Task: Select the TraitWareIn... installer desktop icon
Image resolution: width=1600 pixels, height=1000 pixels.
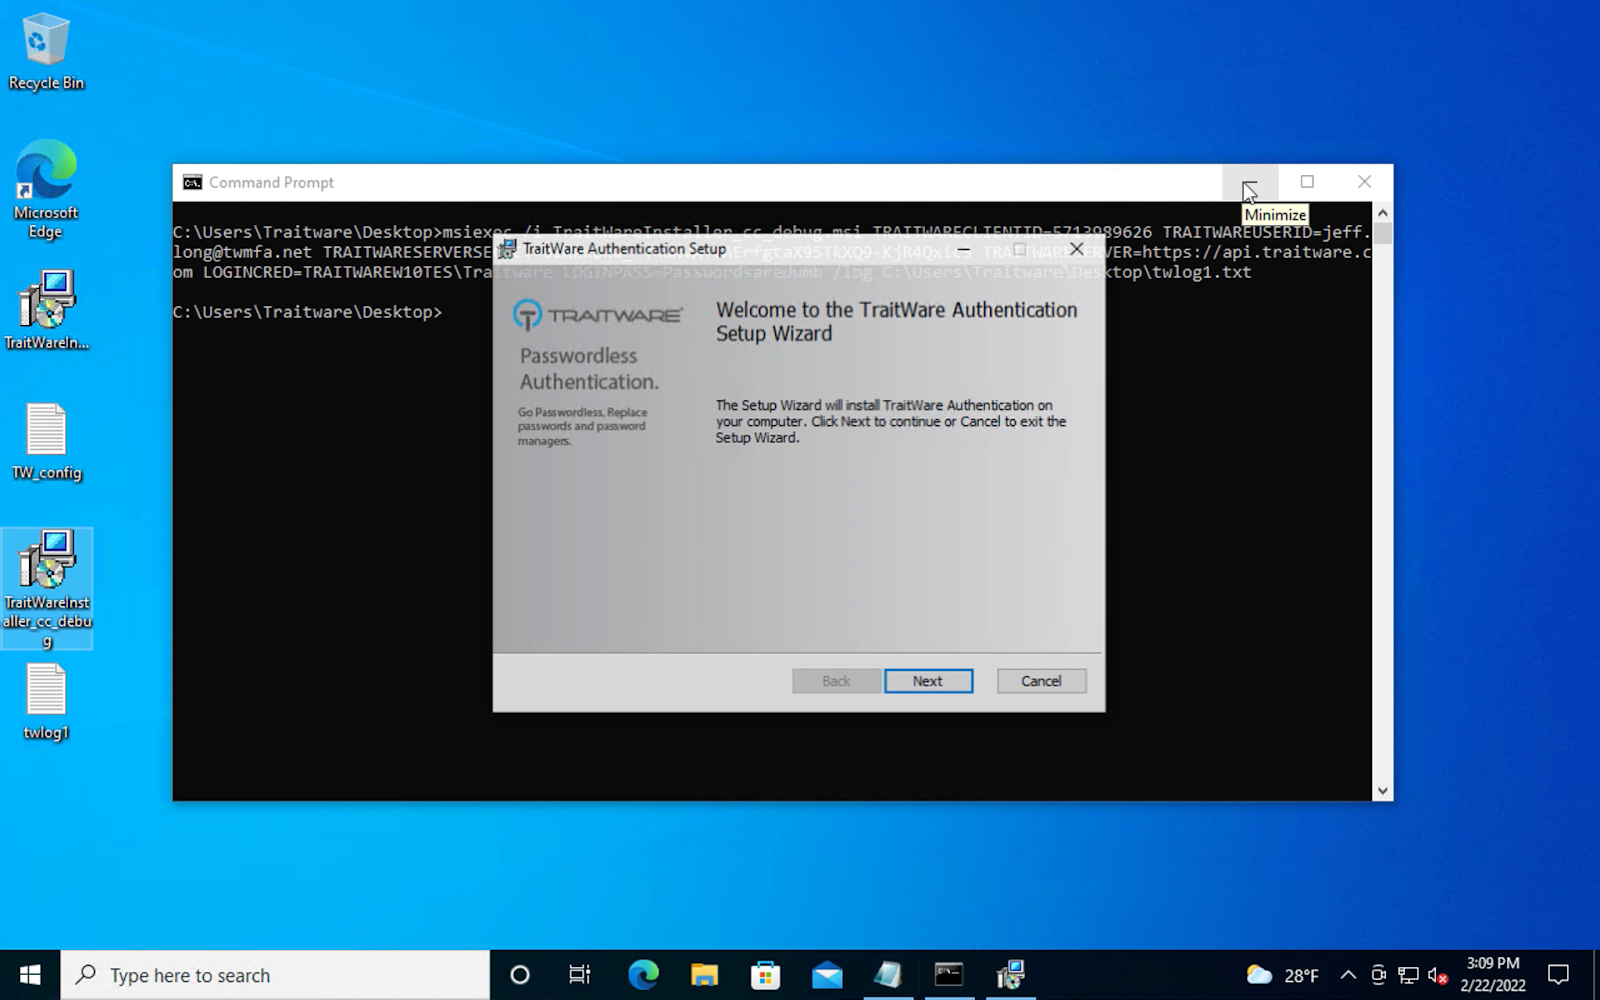Action: 46,310
